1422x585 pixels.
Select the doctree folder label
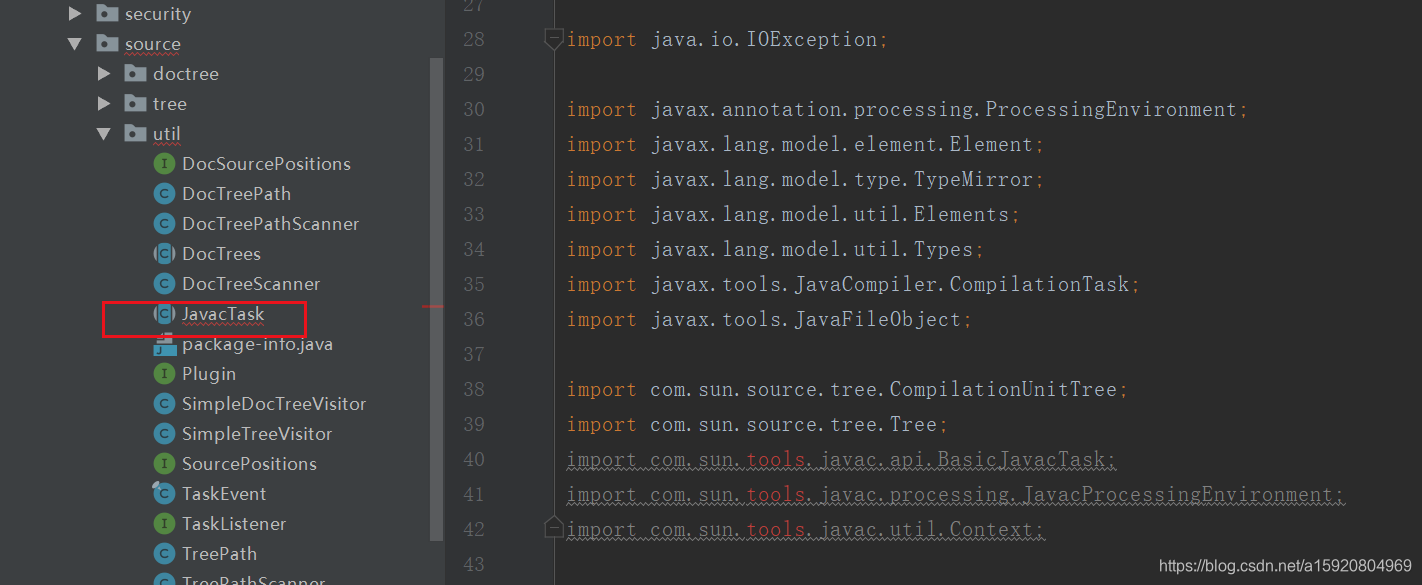tap(186, 74)
